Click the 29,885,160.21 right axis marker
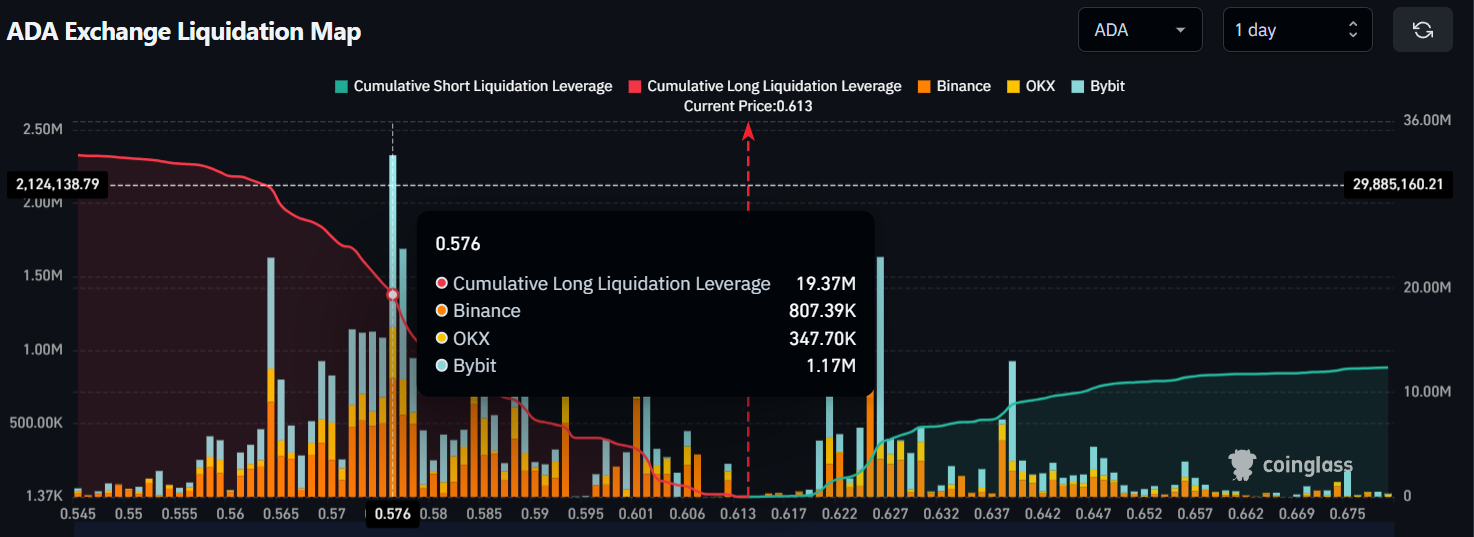Image resolution: width=1474 pixels, height=537 pixels. 1398,184
